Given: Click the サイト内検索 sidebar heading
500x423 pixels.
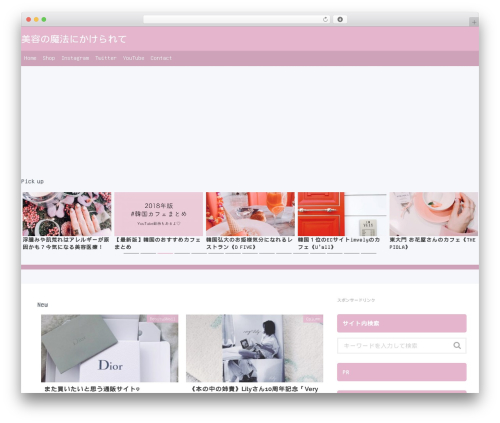Looking at the screenshot, I should [402, 323].
